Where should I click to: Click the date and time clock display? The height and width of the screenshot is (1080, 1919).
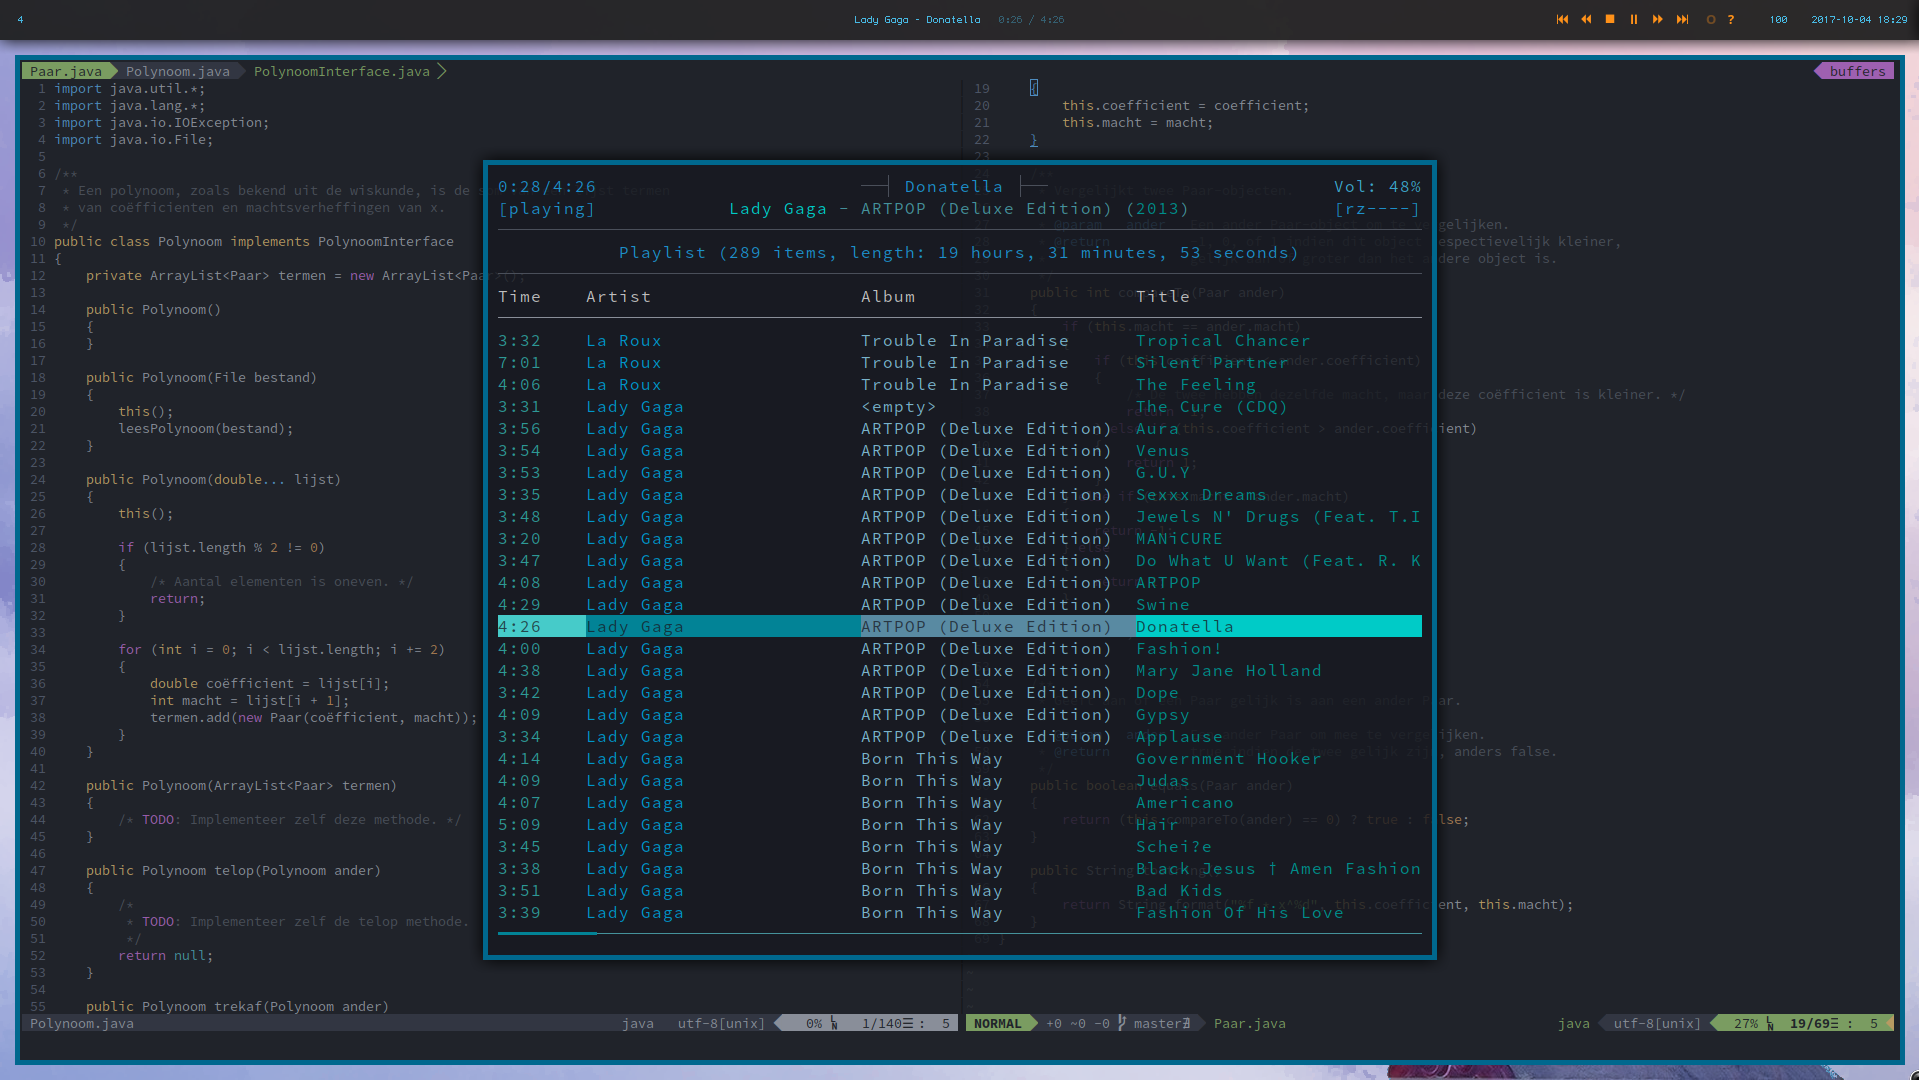click(1858, 20)
